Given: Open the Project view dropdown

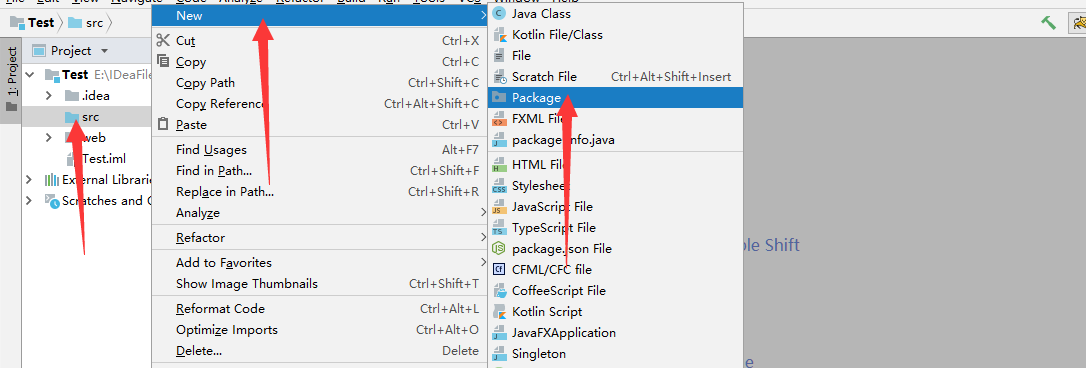Looking at the screenshot, I should (x=105, y=51).
